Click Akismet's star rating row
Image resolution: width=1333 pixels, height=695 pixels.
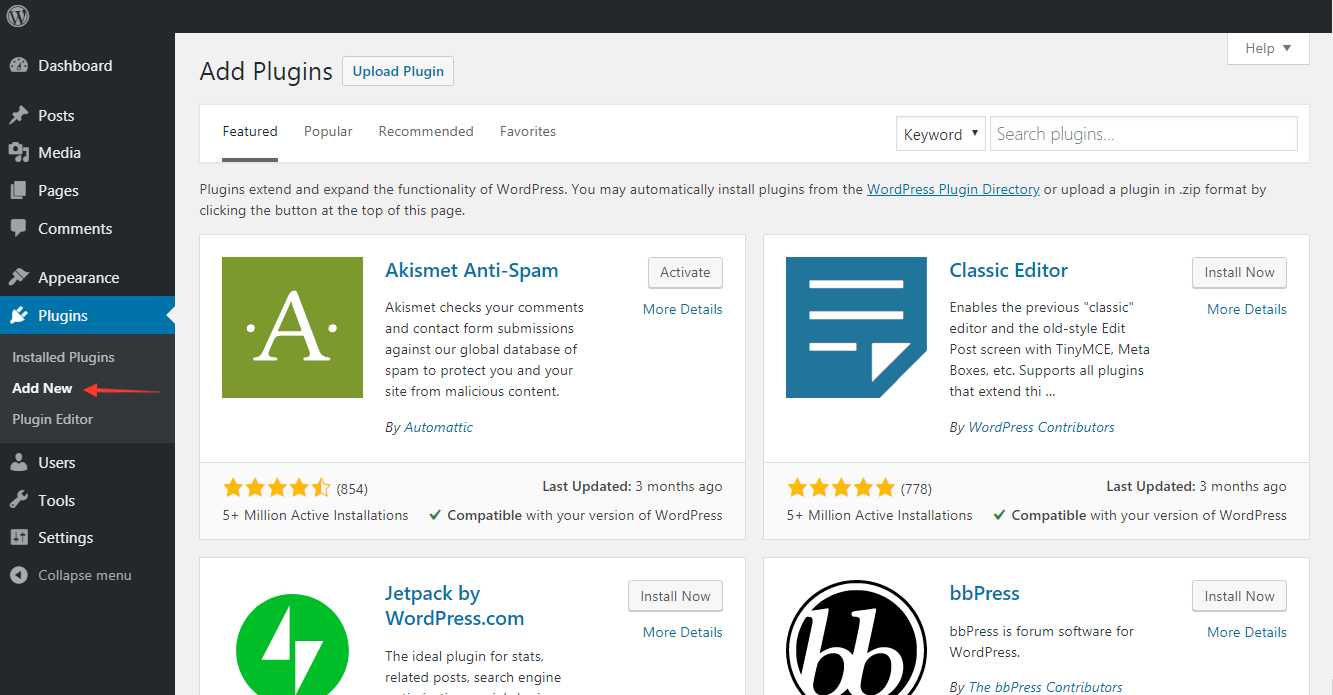point(277,488)
